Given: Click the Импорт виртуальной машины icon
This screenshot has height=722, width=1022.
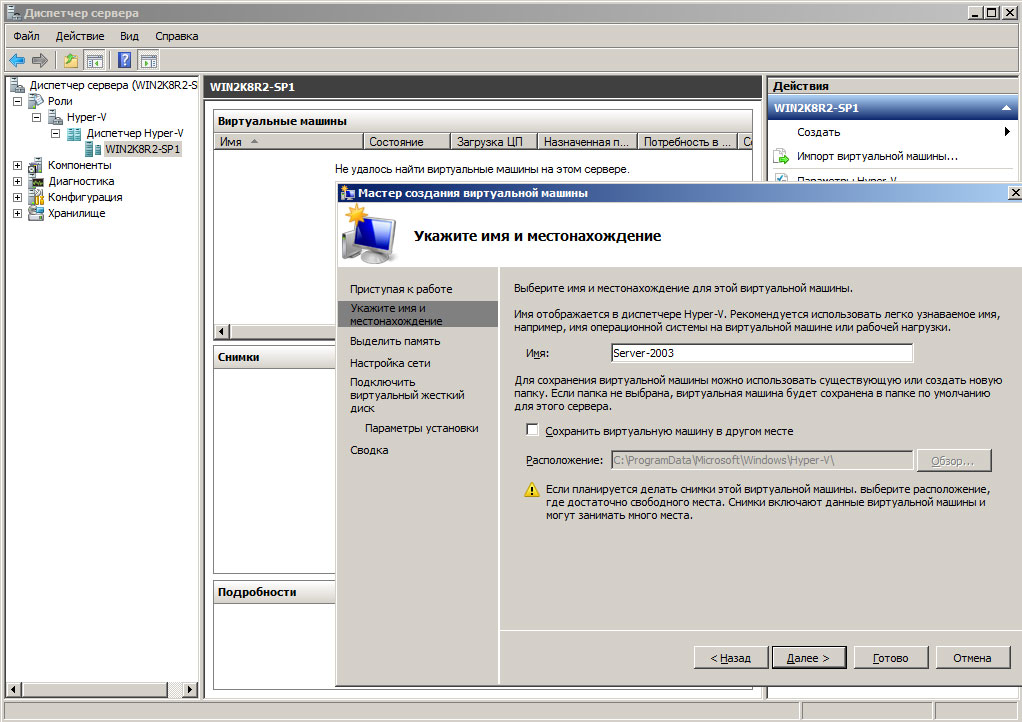Looking at the screenshot, I should click(x=781, y=156).
